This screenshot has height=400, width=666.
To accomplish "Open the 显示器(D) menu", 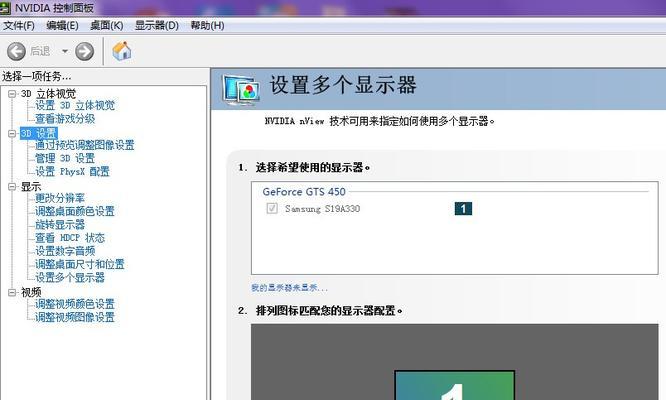I will [x=157, y=26].
